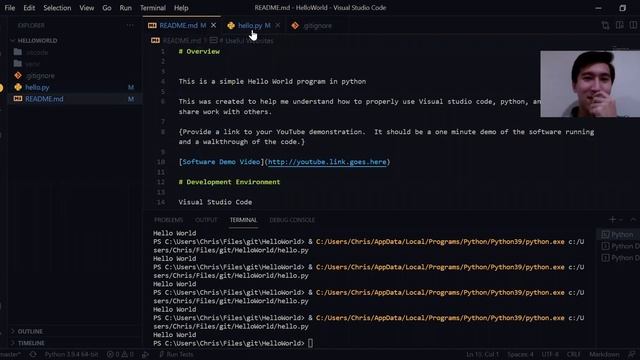
Task: Select the Python 3.9.4 64-bit interpreter status item
Action: click(71, 354)
